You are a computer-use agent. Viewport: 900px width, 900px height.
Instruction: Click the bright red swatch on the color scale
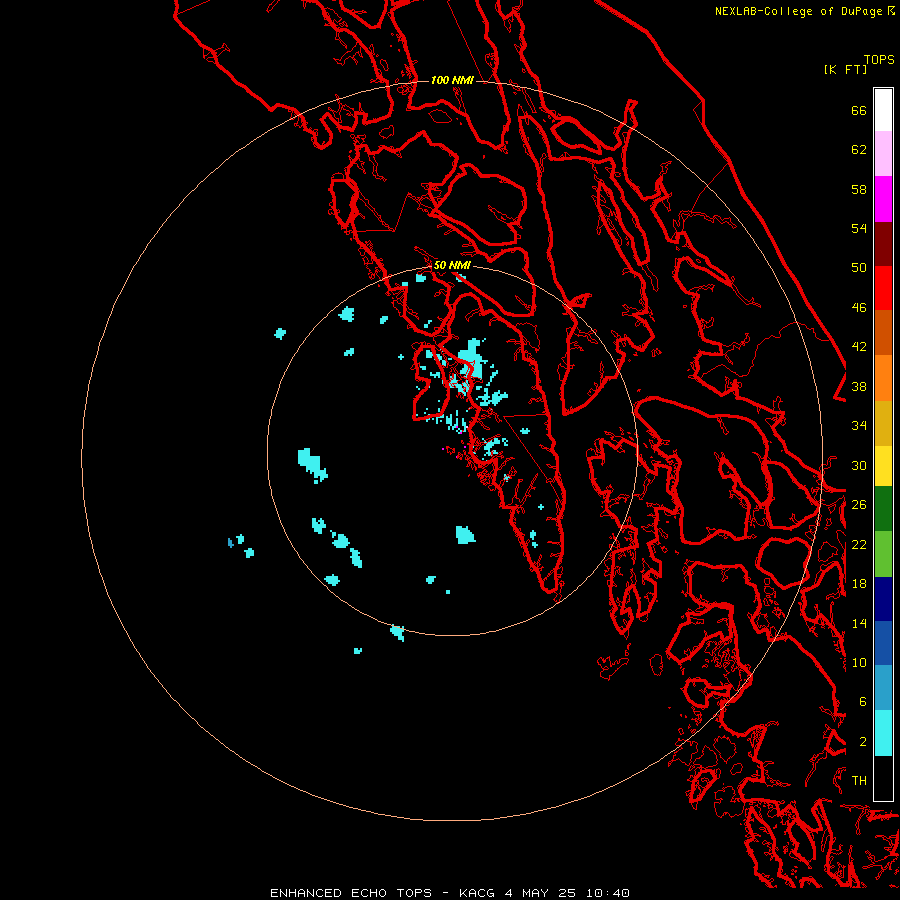pyautogui.click(x=883, y=288)
